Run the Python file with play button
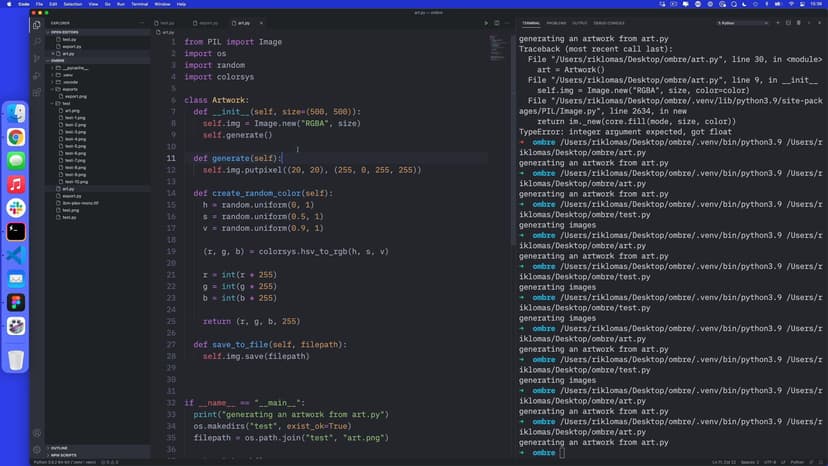 tap(486, 22)
